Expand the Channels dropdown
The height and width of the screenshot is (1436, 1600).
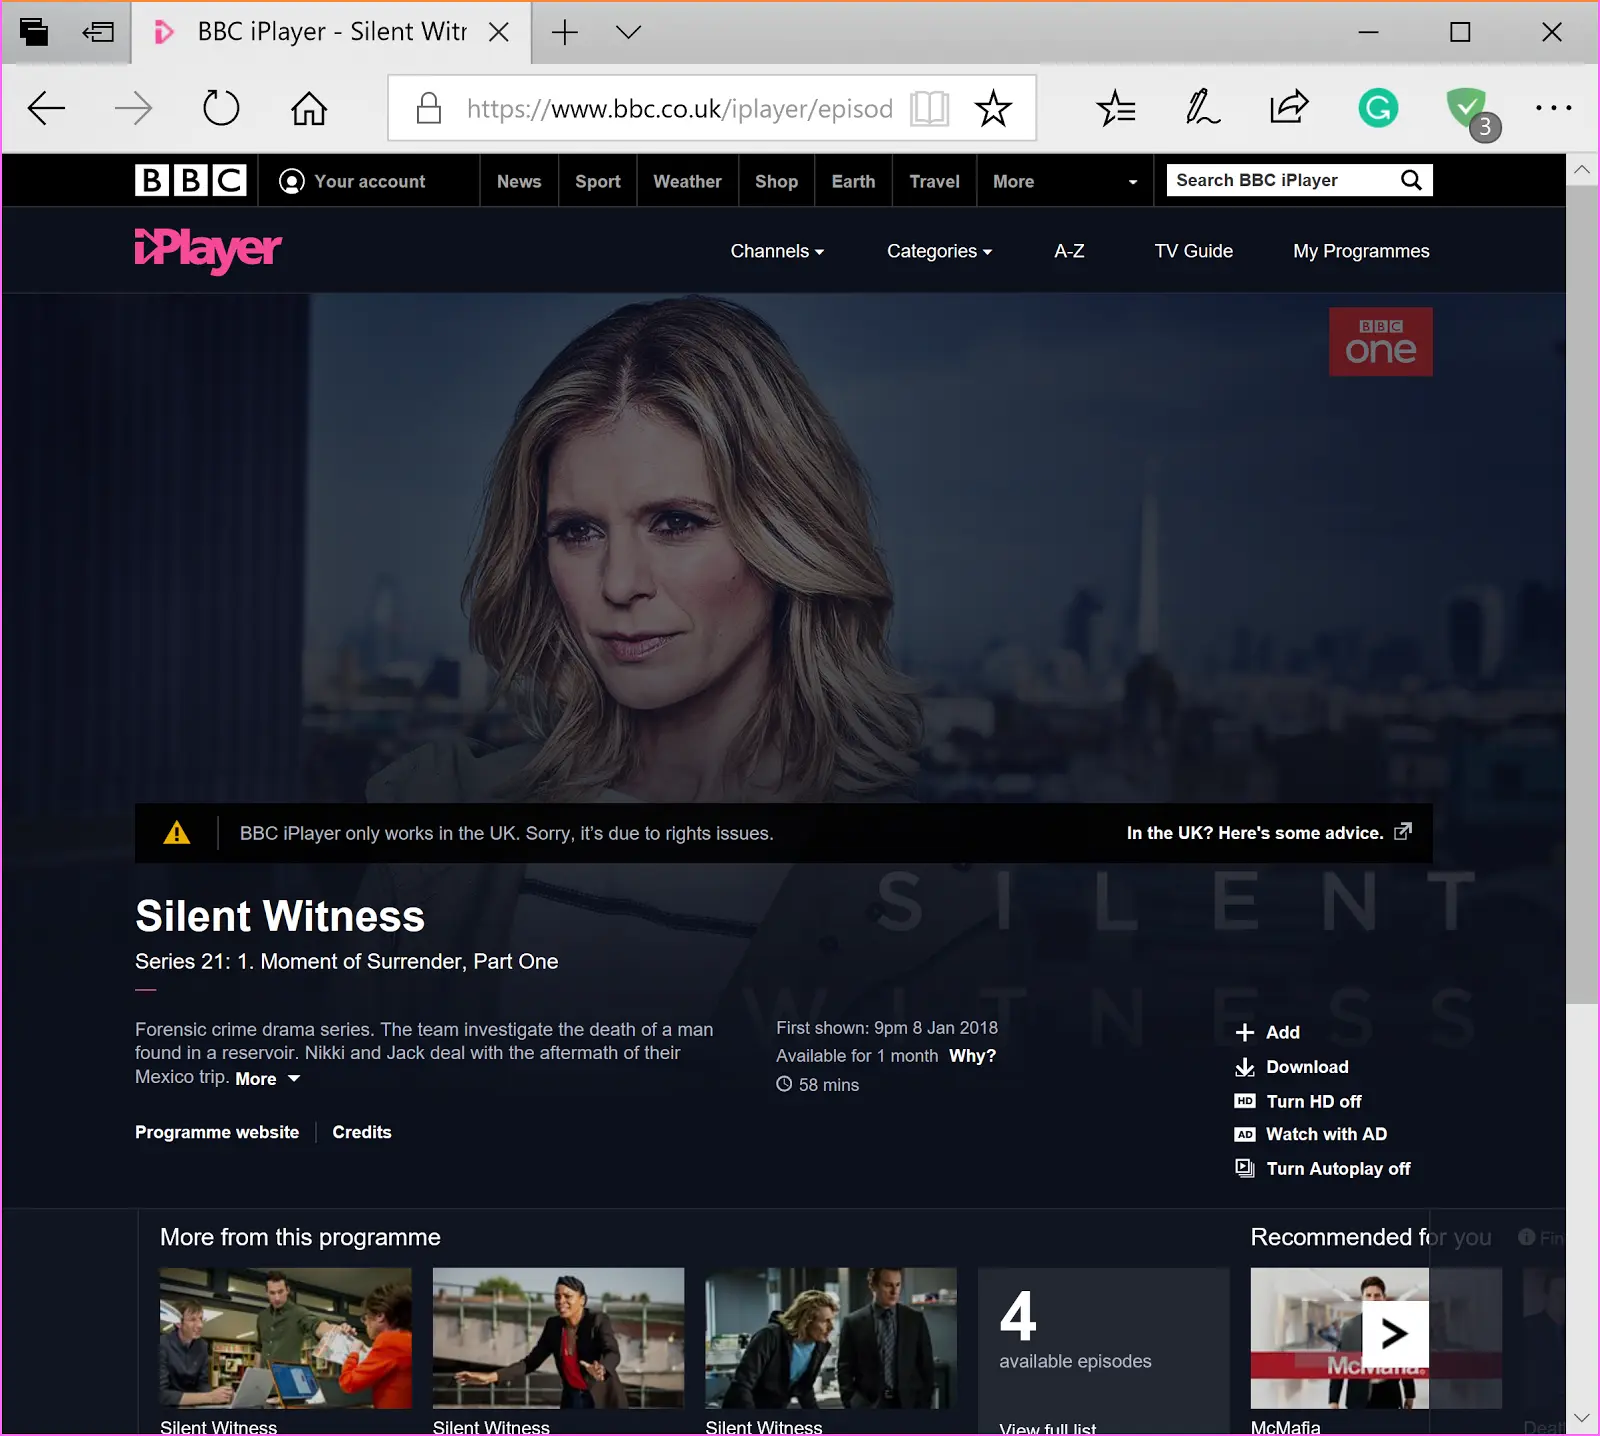pyautogui.click(x=777, y=251)
